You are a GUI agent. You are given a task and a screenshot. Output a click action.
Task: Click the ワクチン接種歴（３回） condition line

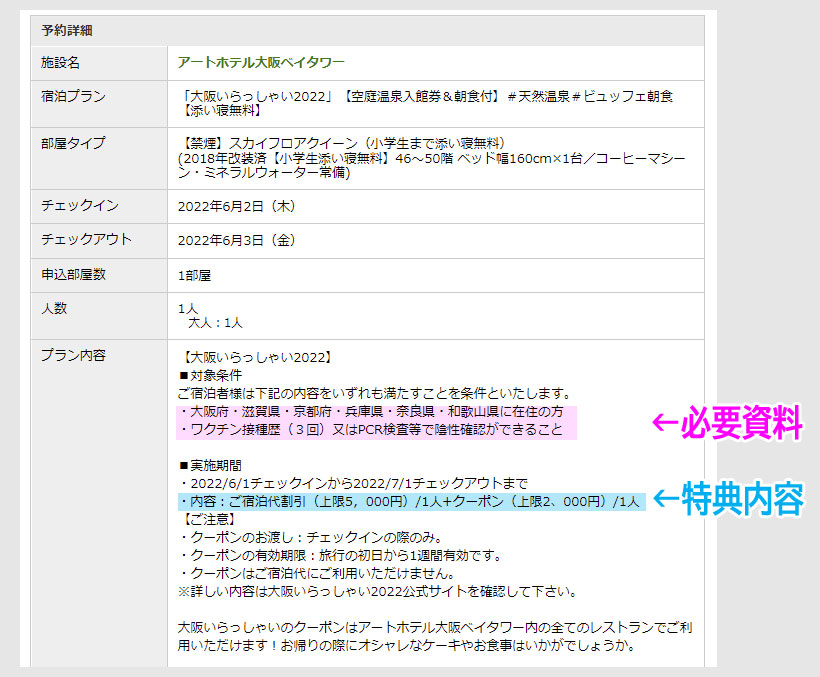[x=371, y=430]
